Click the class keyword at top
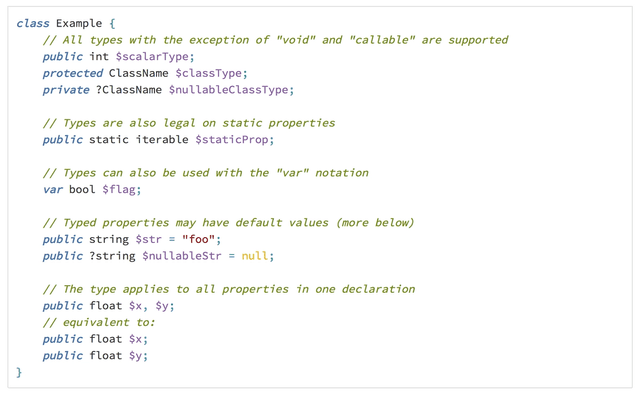Screen dimensions: 641x400 [x=33, y=23]
